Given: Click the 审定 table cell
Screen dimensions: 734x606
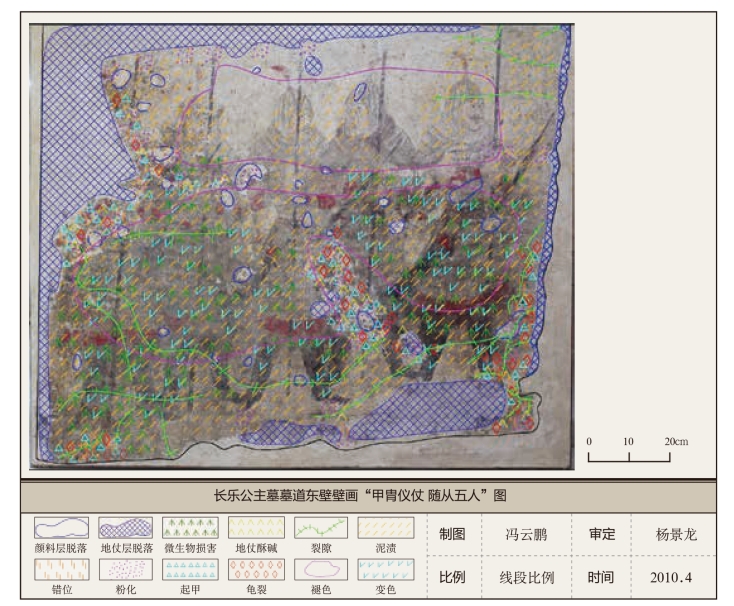Looking at the screenshot, I should 601,534.
